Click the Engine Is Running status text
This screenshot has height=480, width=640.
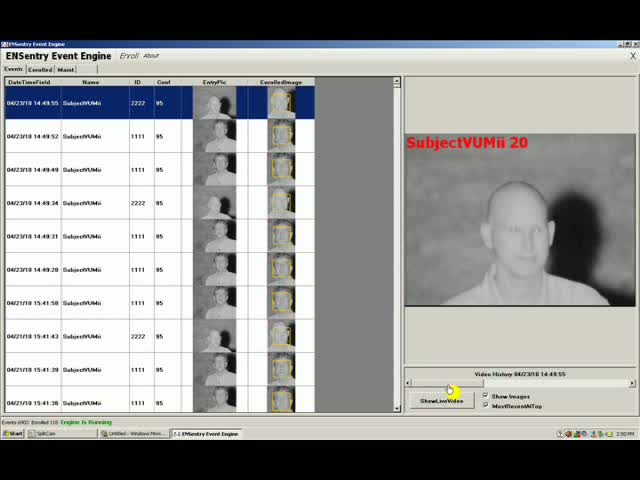pos(86,422)
